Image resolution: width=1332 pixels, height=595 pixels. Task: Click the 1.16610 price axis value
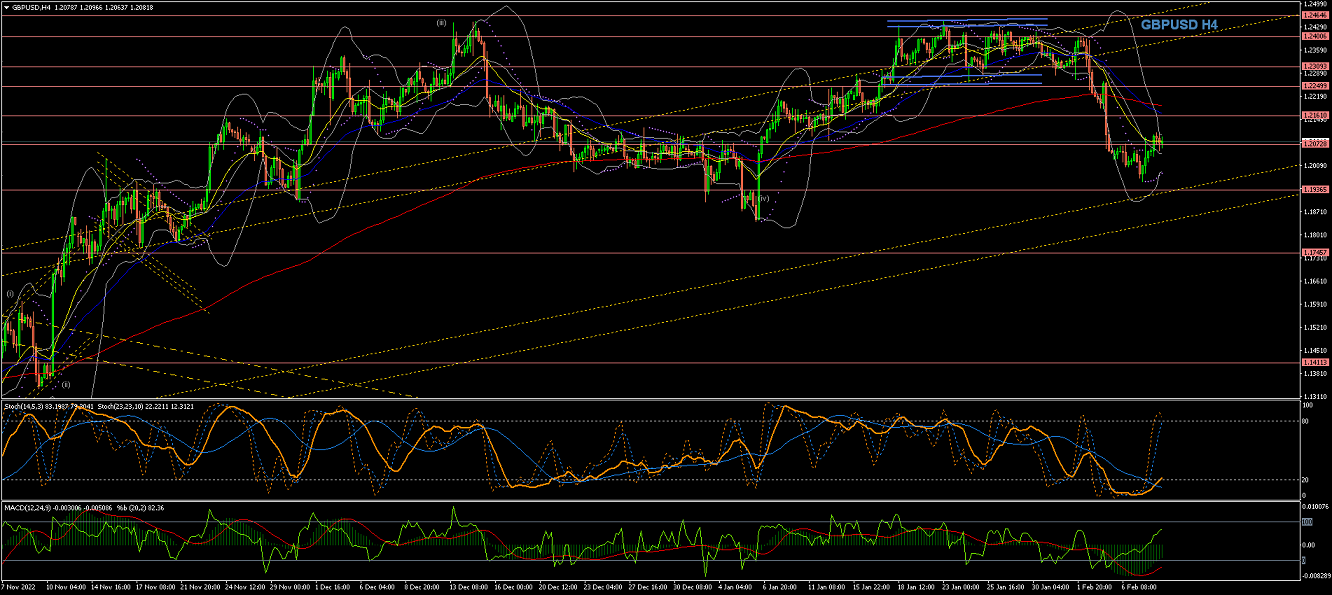pyautogui.click(x=1316, y=281)
